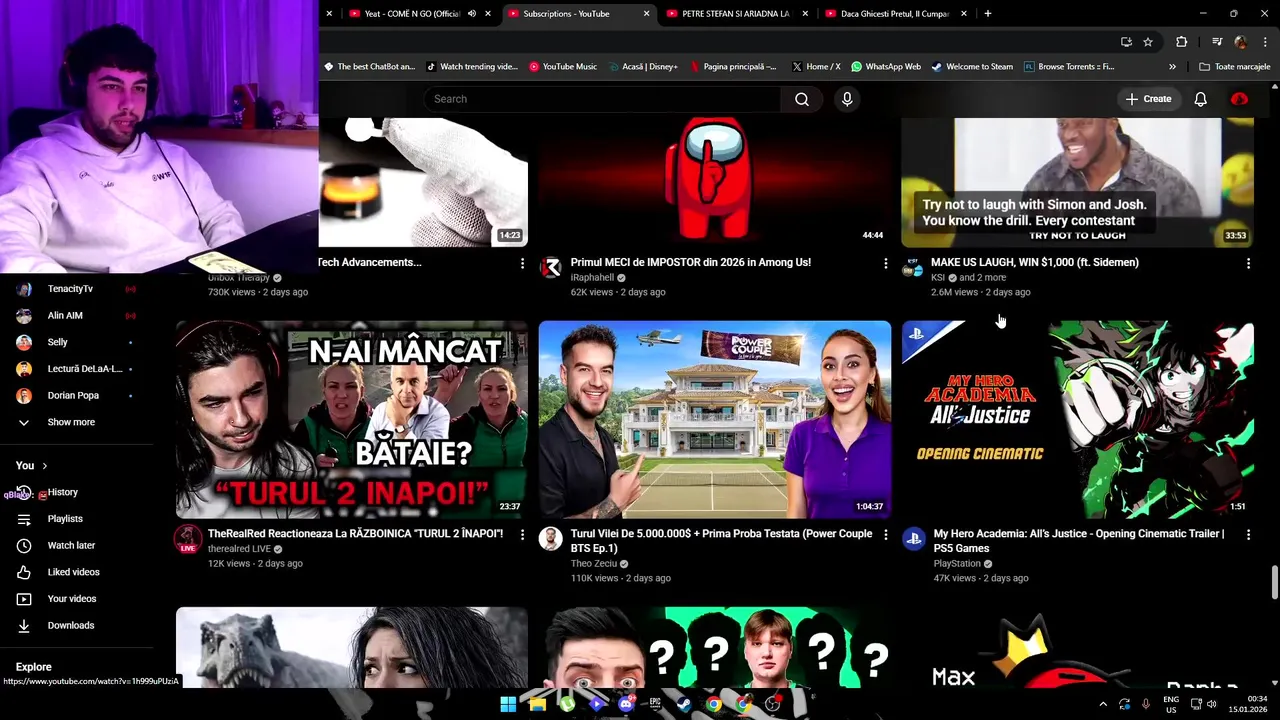Expand Show more subscriptions
1280x720 pixels.
(71, 422)
